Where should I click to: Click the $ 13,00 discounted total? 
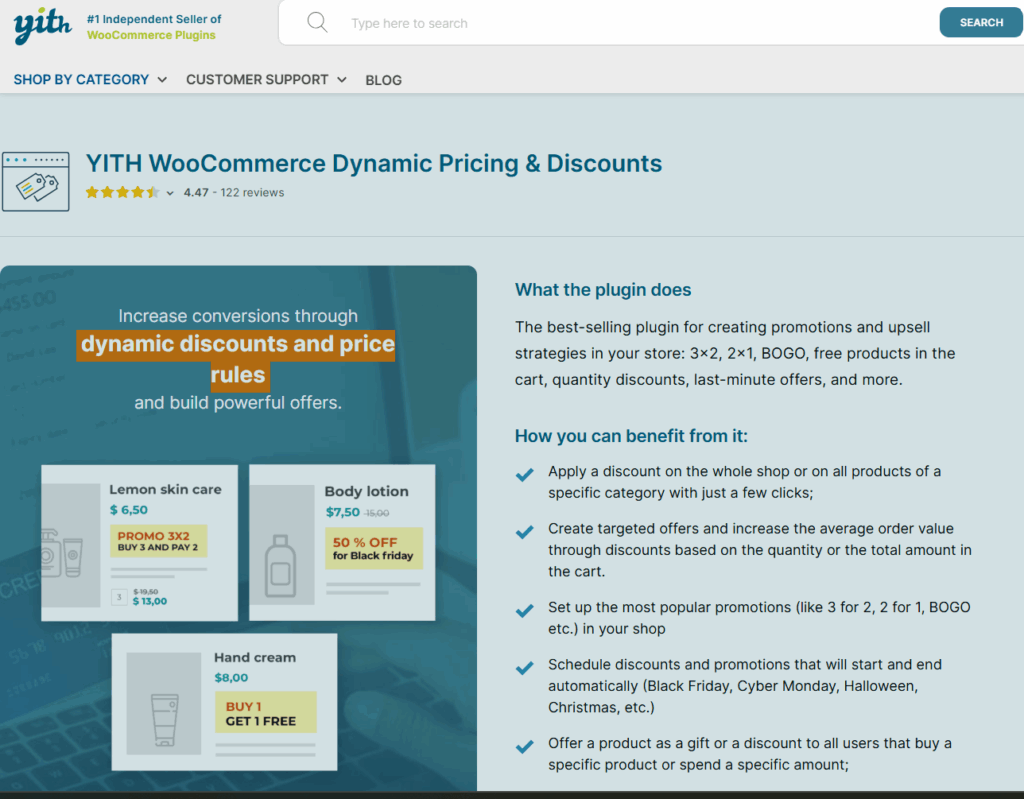150,601
